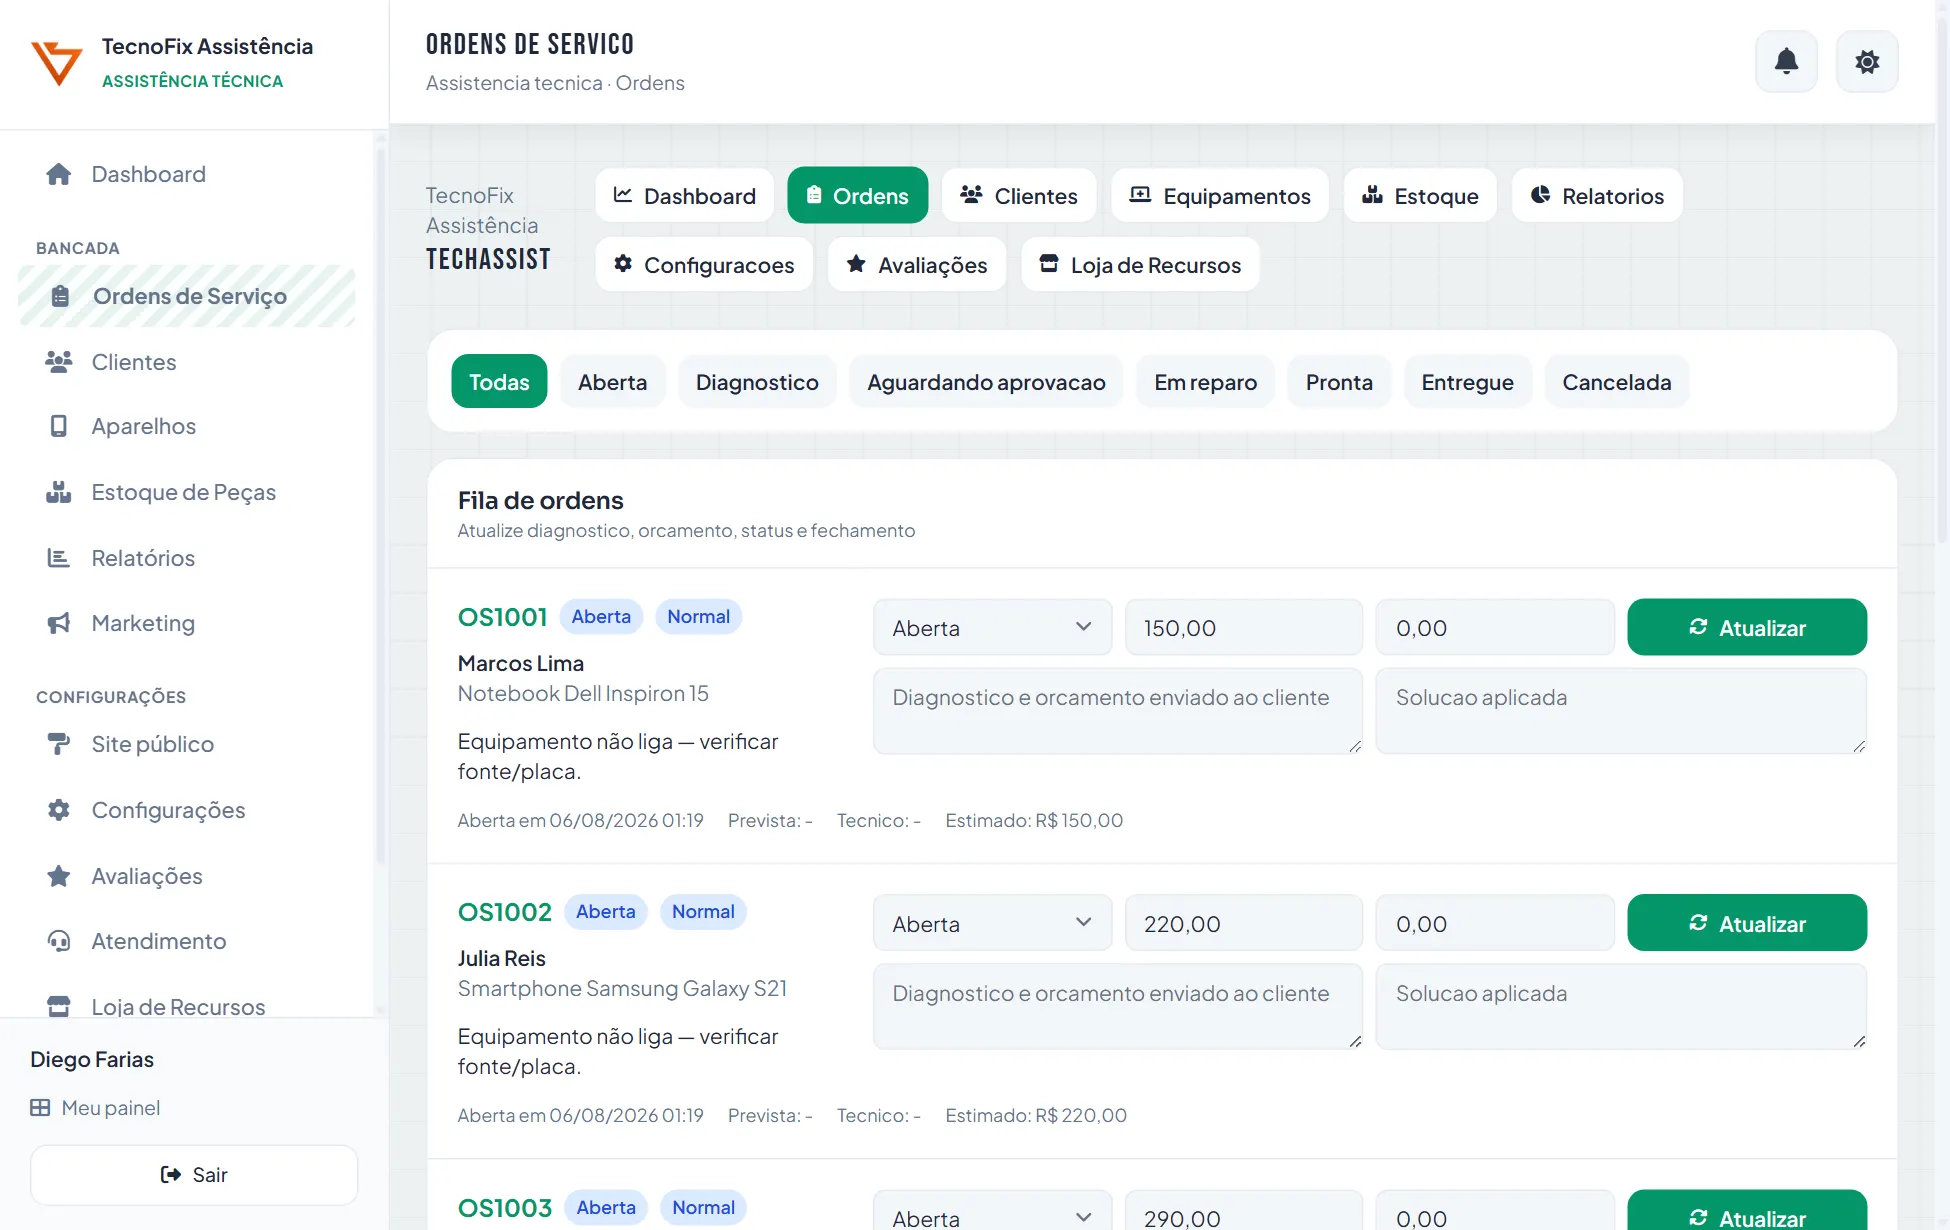The width and height of the screenshot is (1950, 1230).
Task: Click the Aberta badge on OS1002
Action: click(606, 912)
